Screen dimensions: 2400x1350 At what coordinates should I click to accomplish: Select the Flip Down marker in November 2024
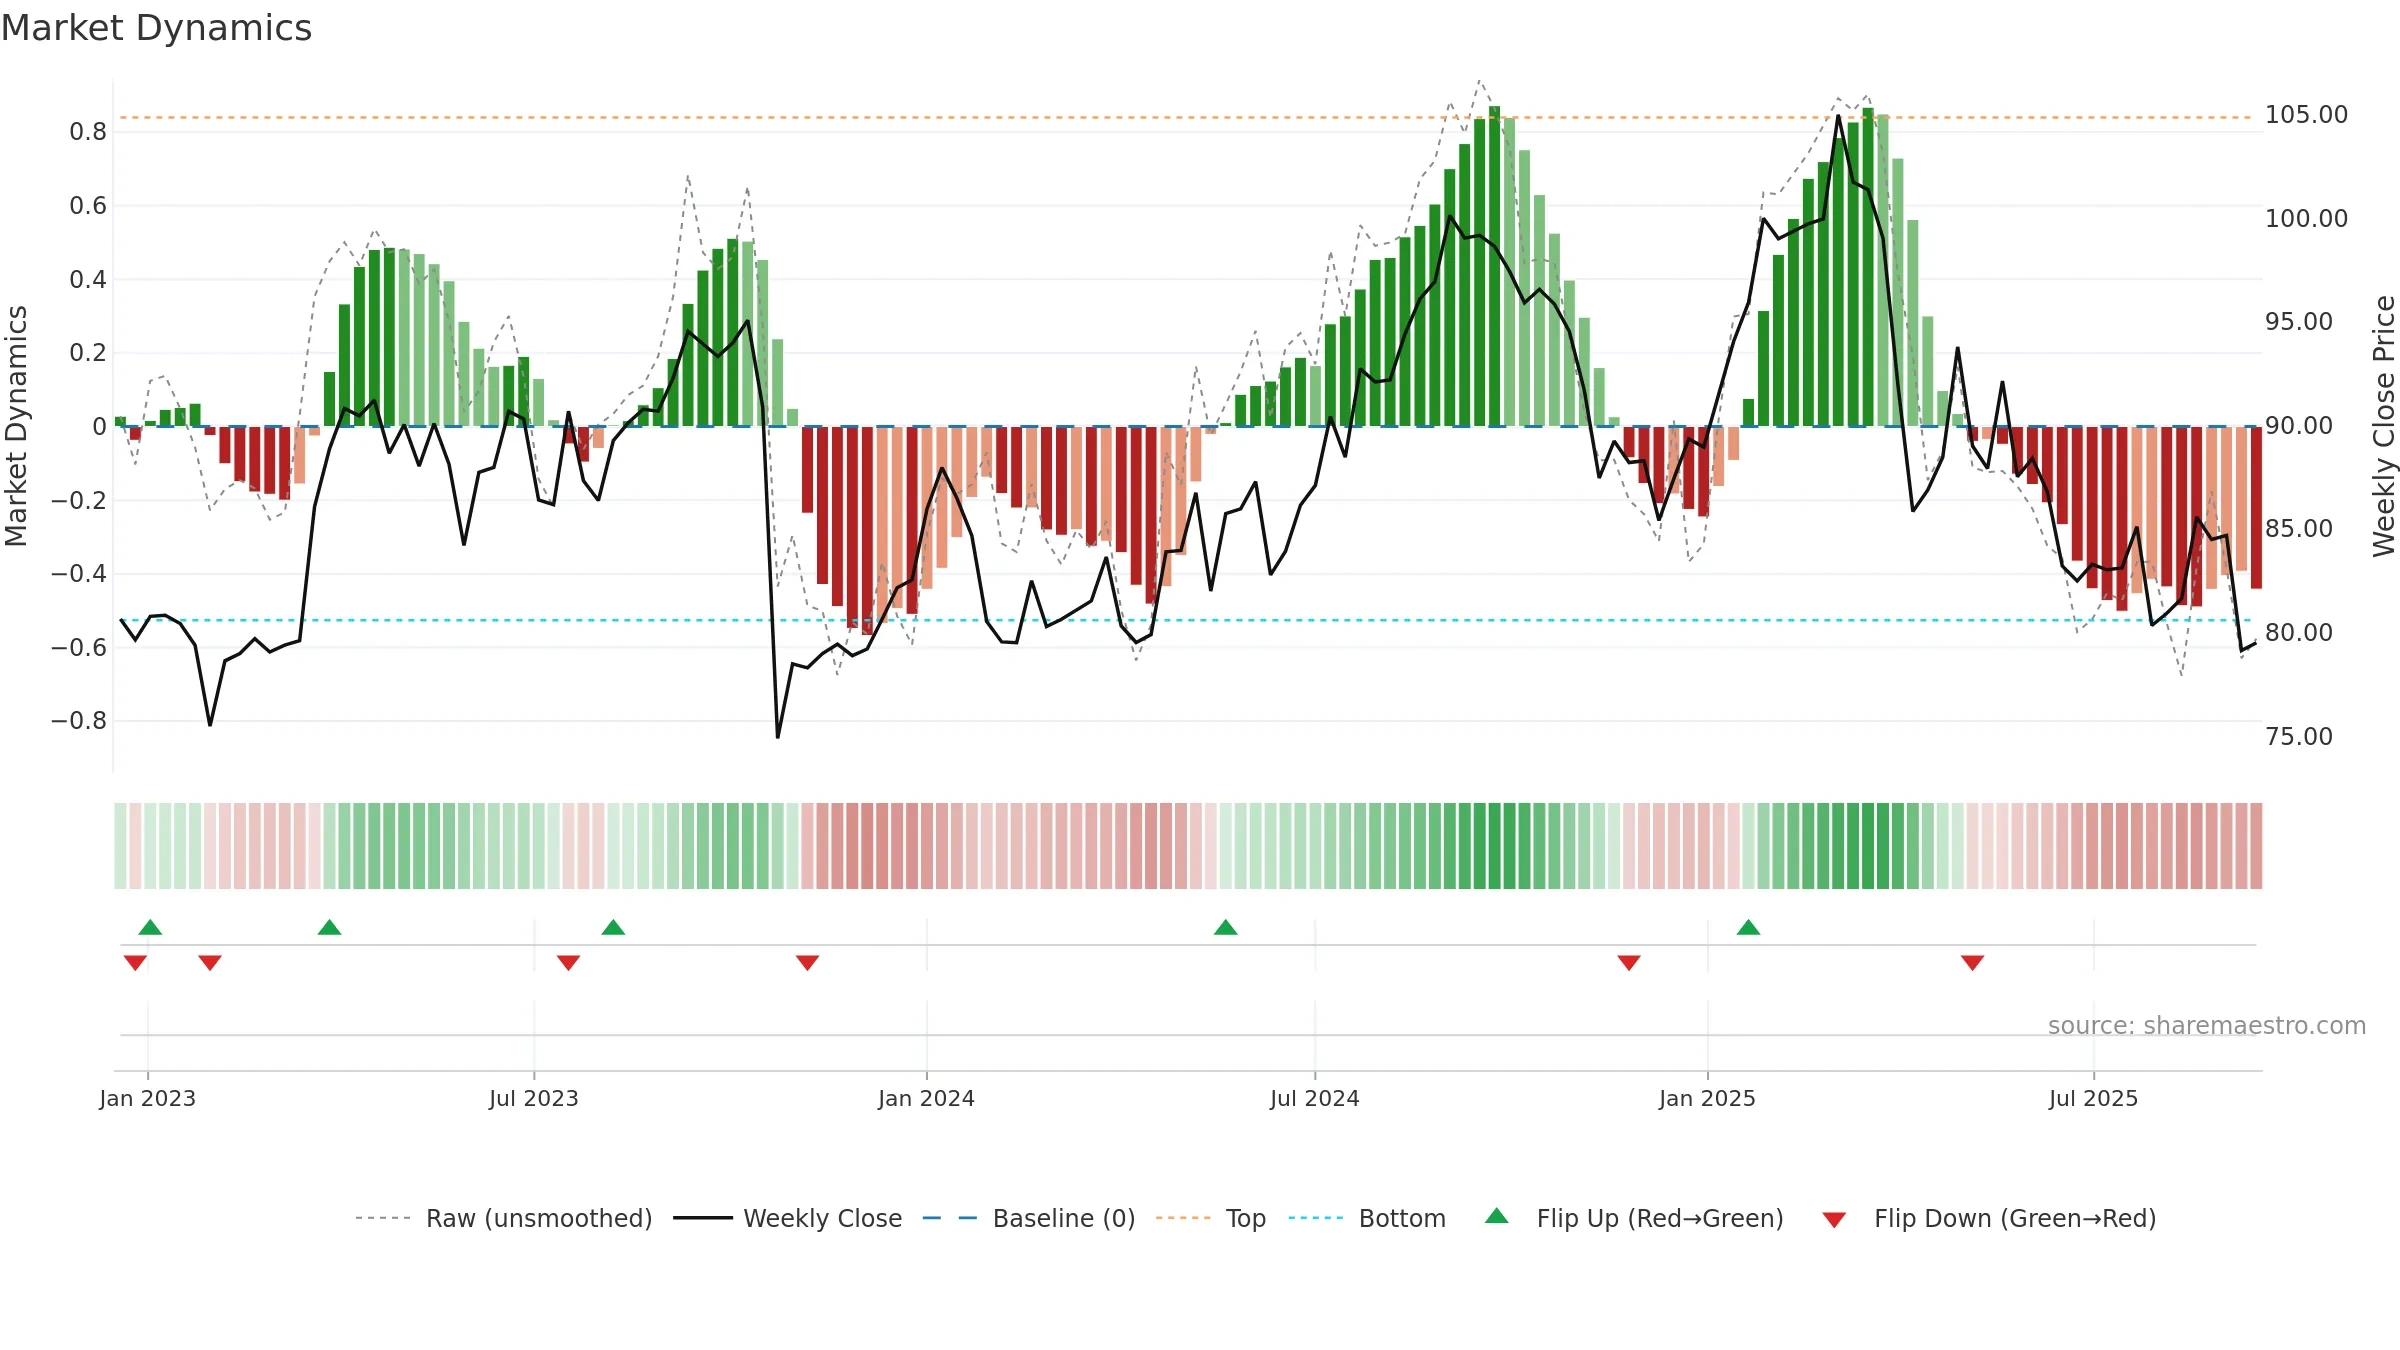[x=1629, y=963]
